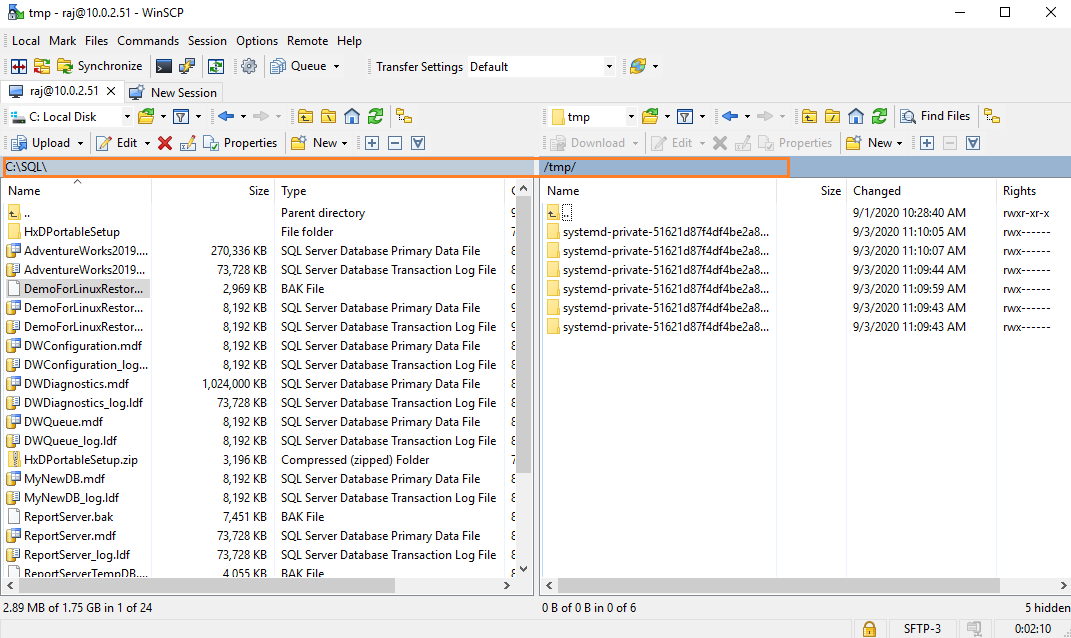
Task: Delete the selected local file
Action: (x=165, y=143)
